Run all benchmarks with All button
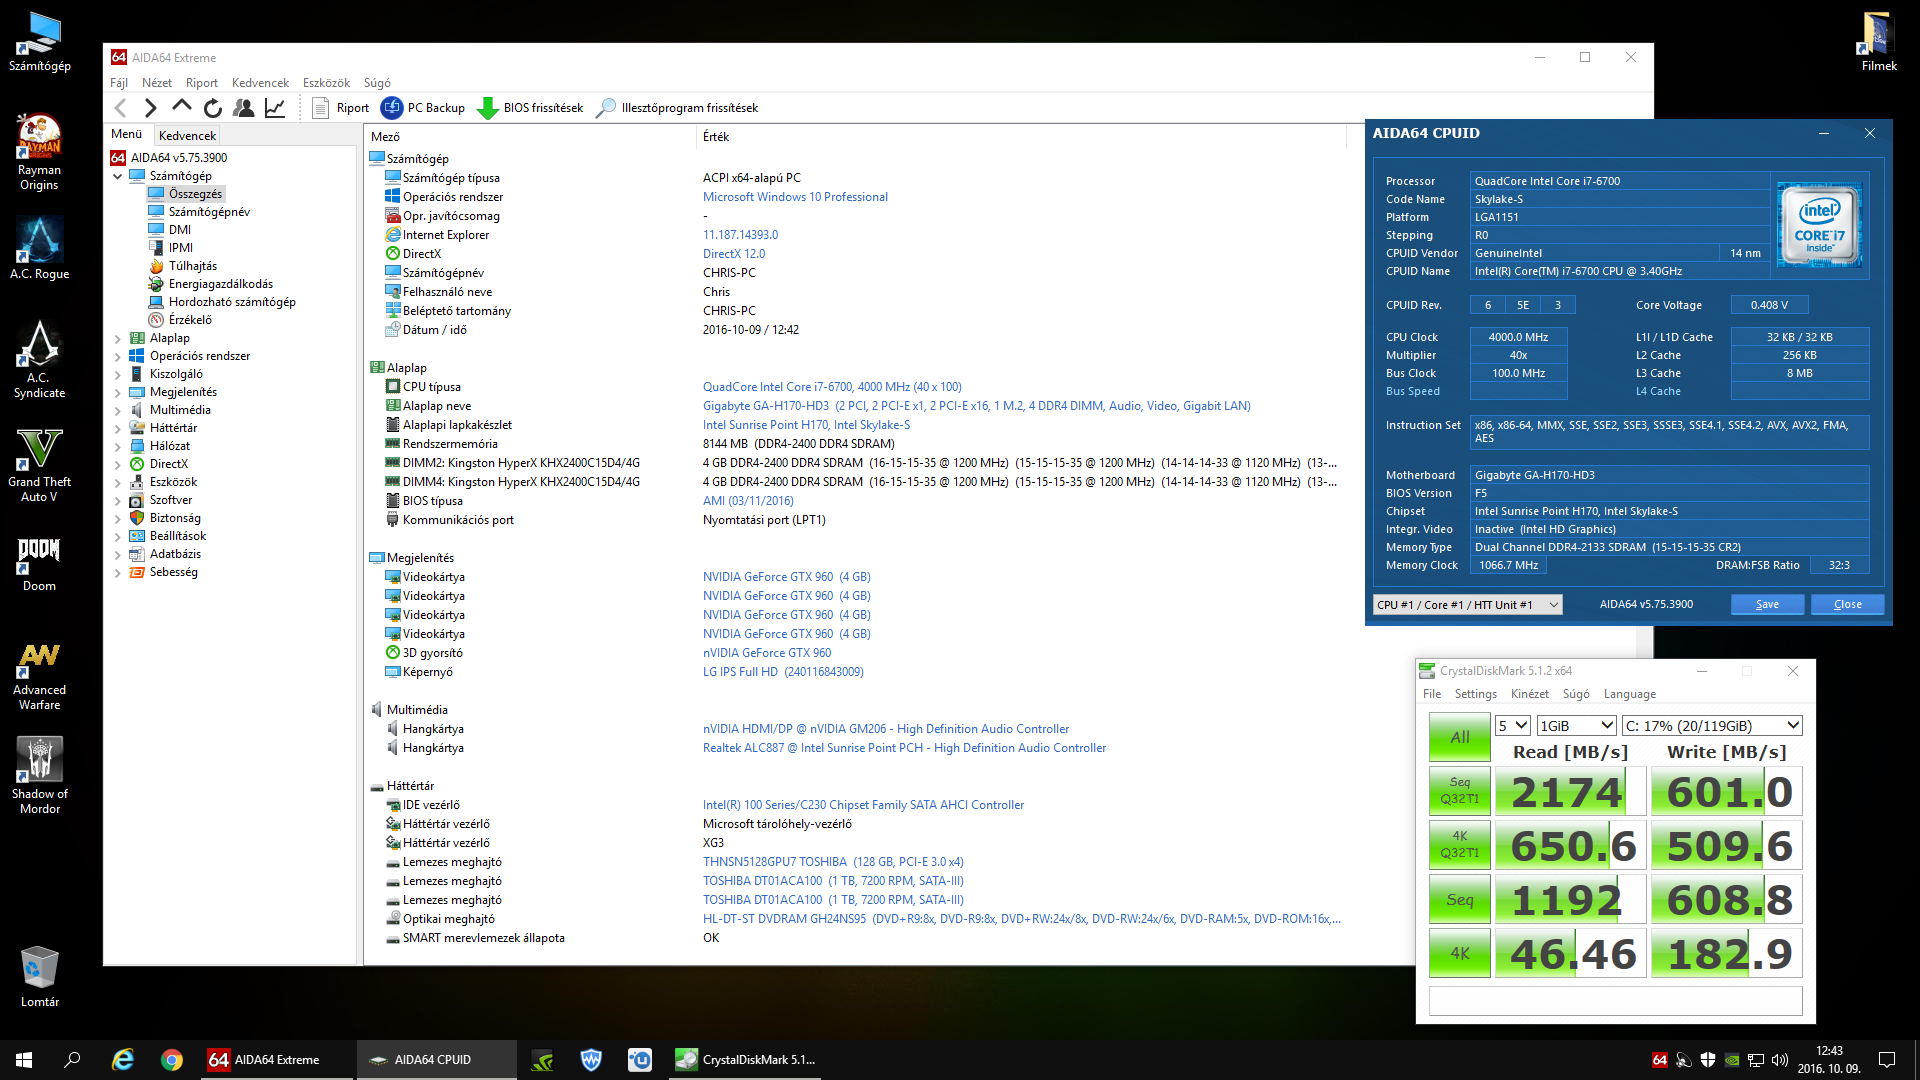The image size is (1920, 1080). [1459, 737]
